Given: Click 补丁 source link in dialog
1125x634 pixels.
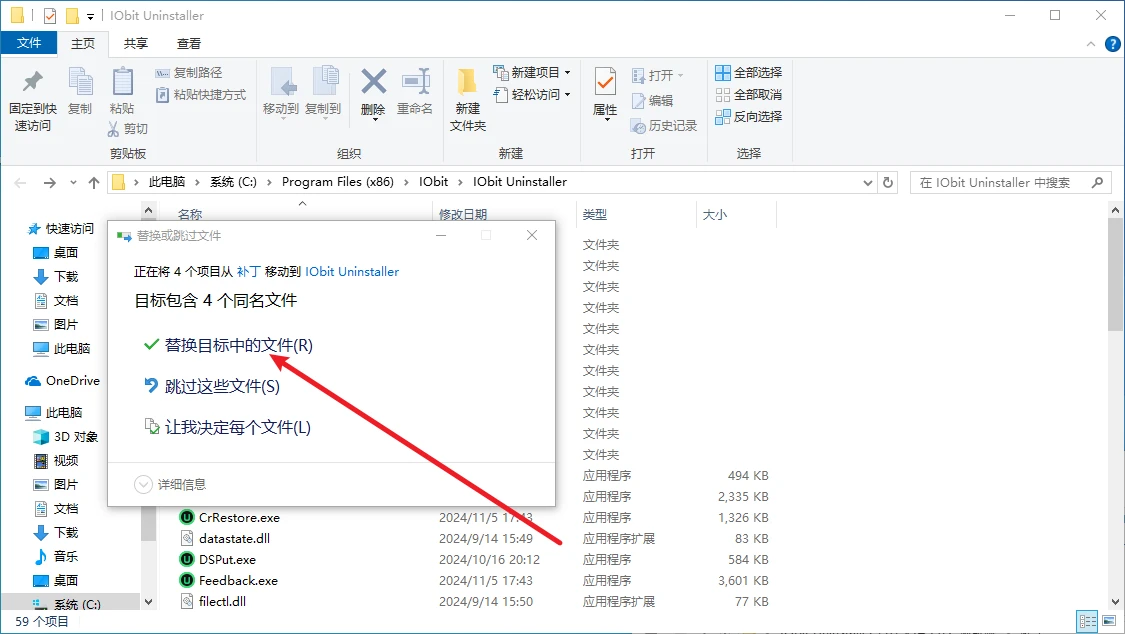Looking at the screenshot, I should click(x=248, y=272).
